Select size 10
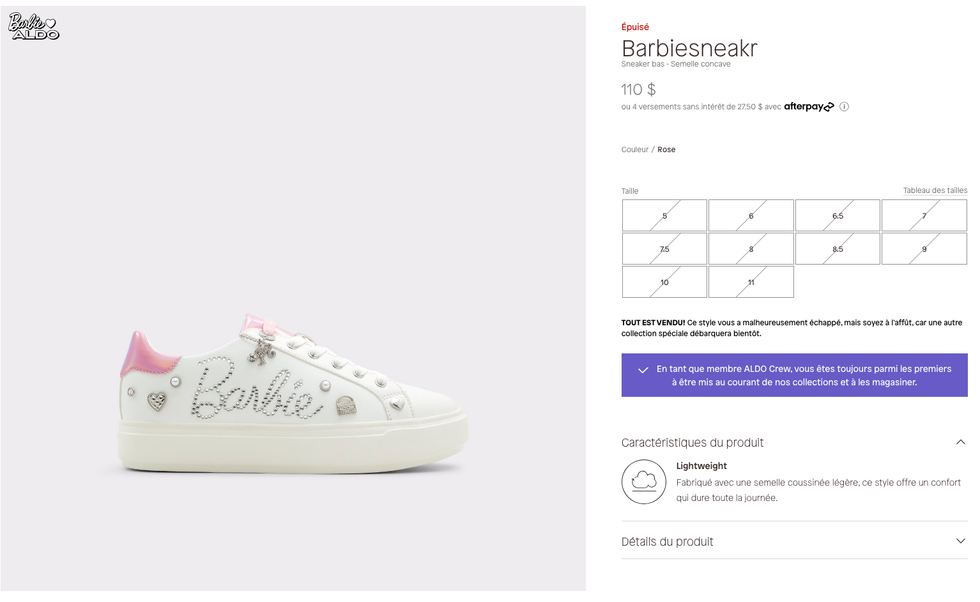The width and height of the screenshot is (980, 602). click(x=664, y=282)
